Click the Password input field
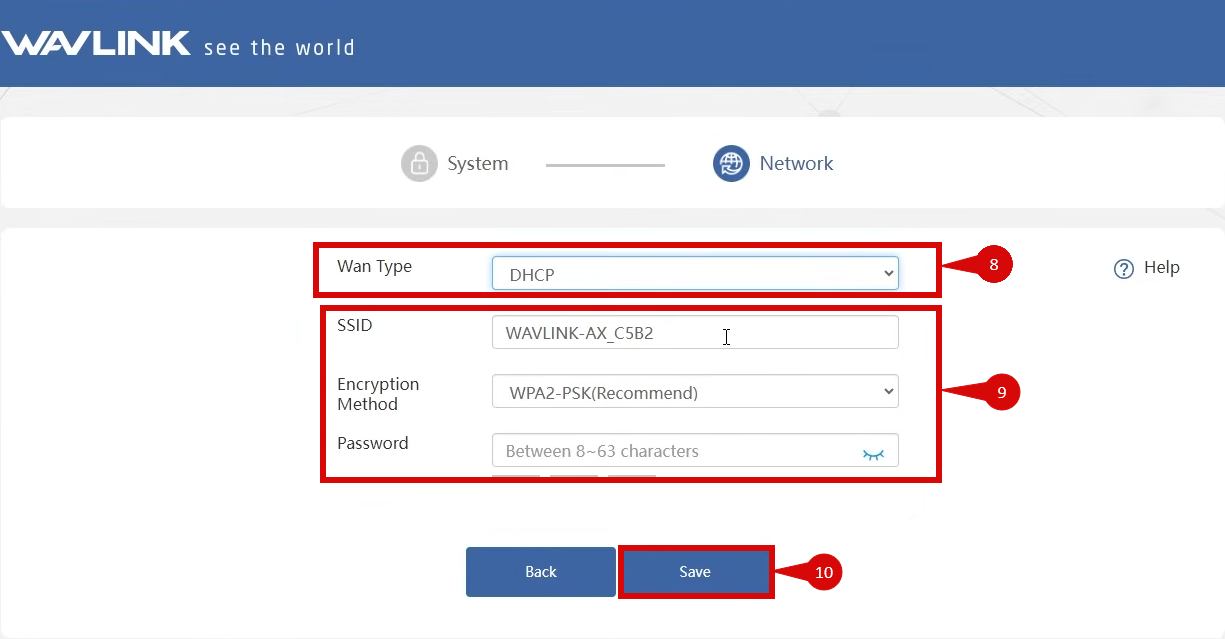This screenshot has height=639, width=1225. click(x=695, y=451)
